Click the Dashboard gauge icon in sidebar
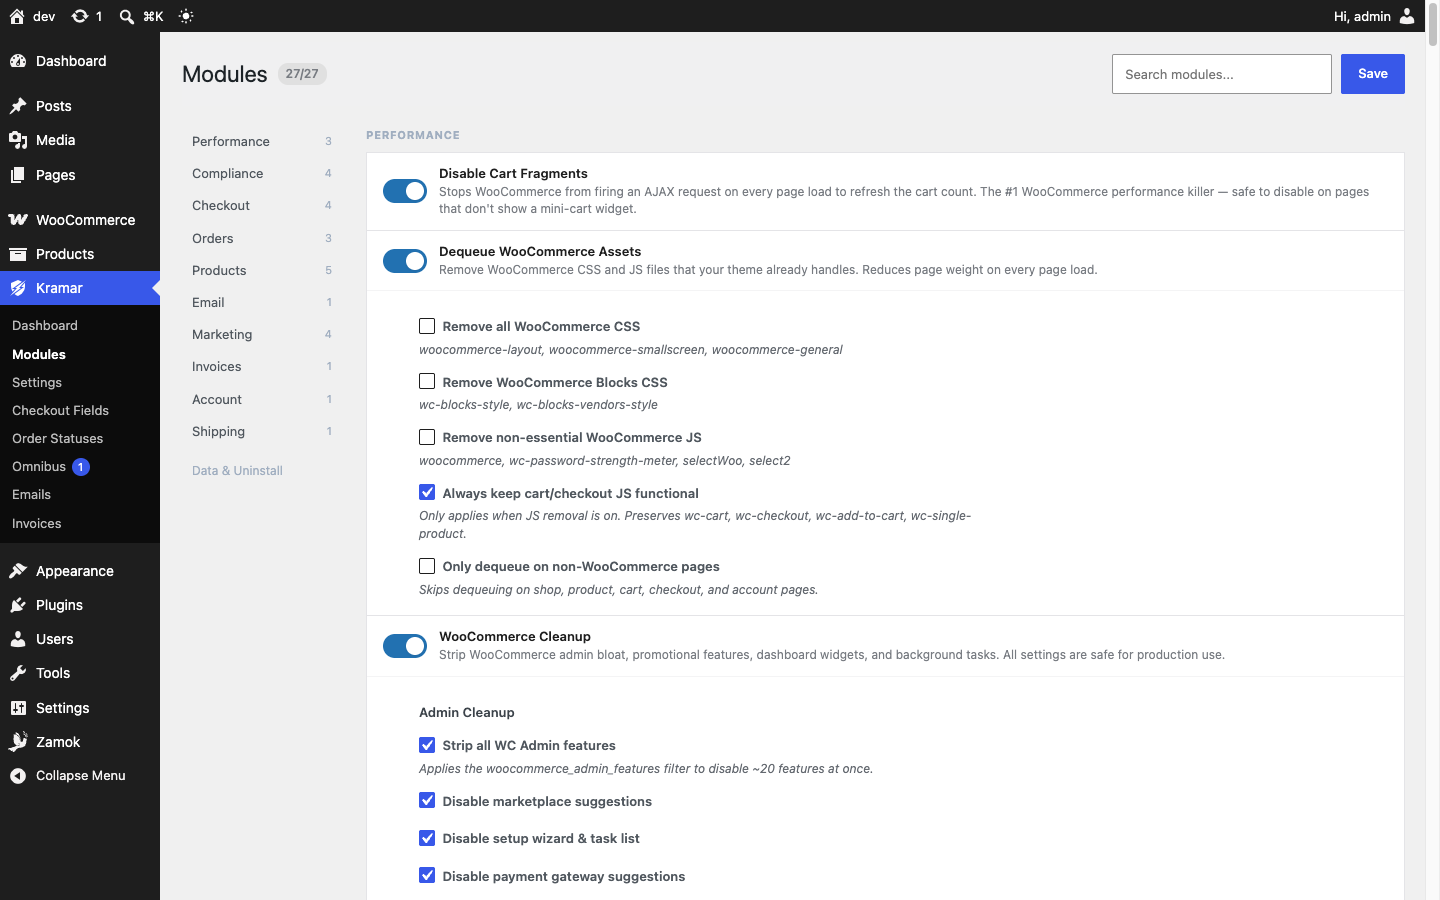Viewport: 1440px width, 900px height. pyautogui.click(x=18, y=61)
